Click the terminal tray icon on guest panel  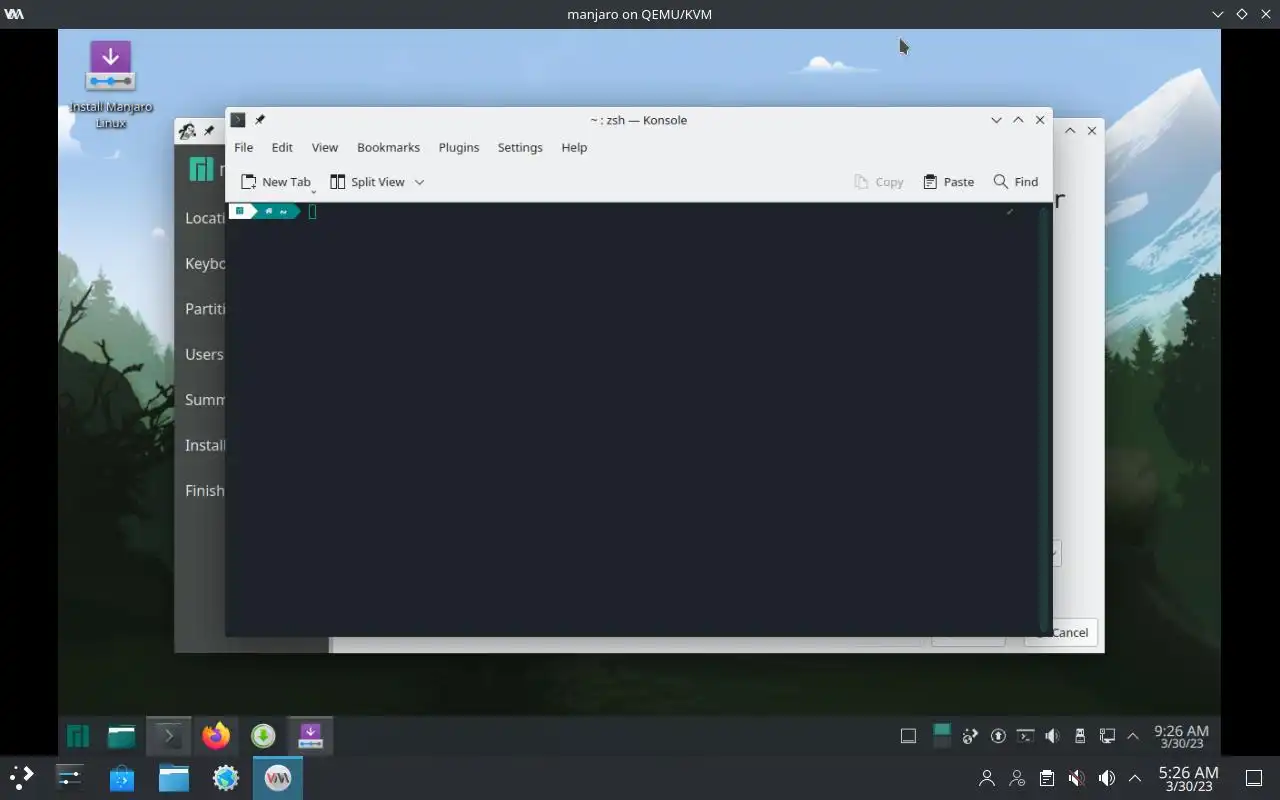pos(1025,737)
